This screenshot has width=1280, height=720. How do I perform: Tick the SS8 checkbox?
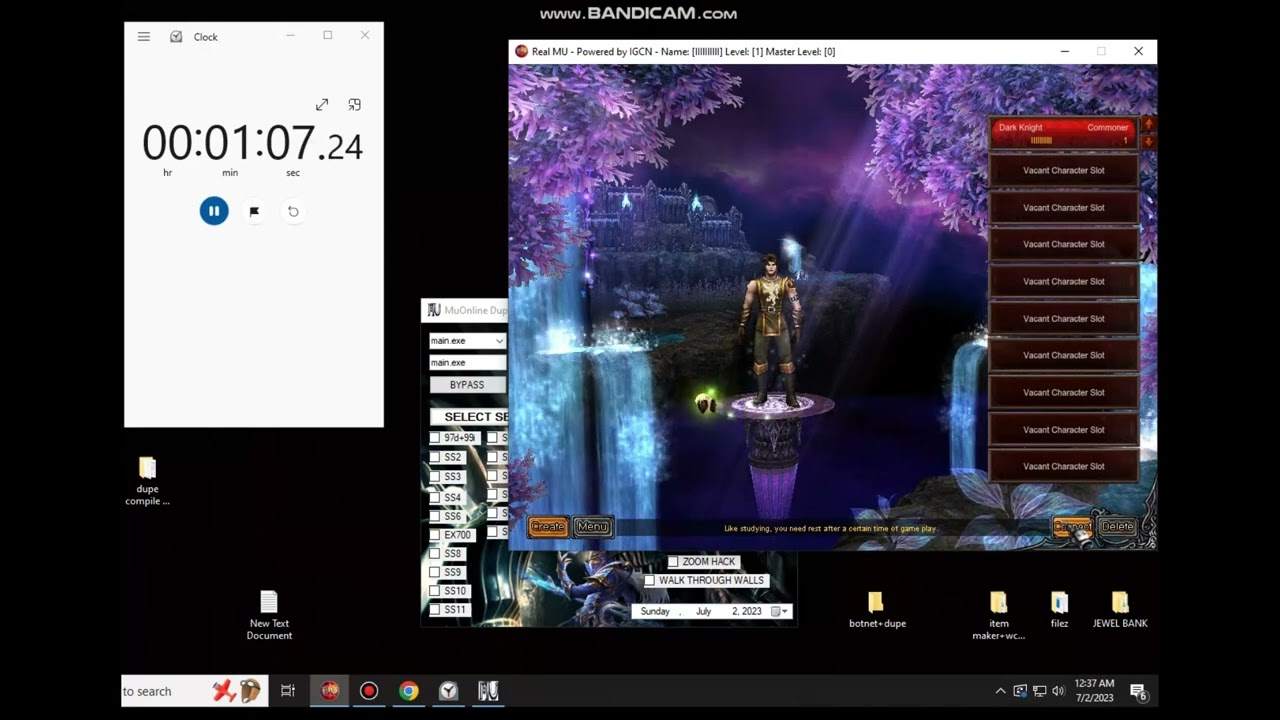pos(435,553)
